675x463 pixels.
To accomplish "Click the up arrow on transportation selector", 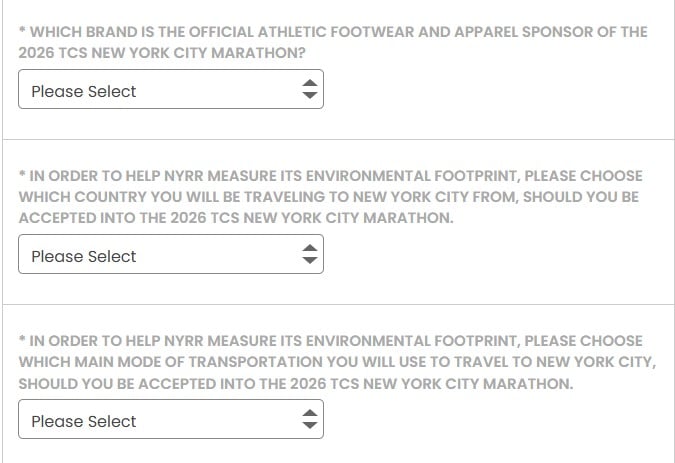I will (x=310, y=414).
